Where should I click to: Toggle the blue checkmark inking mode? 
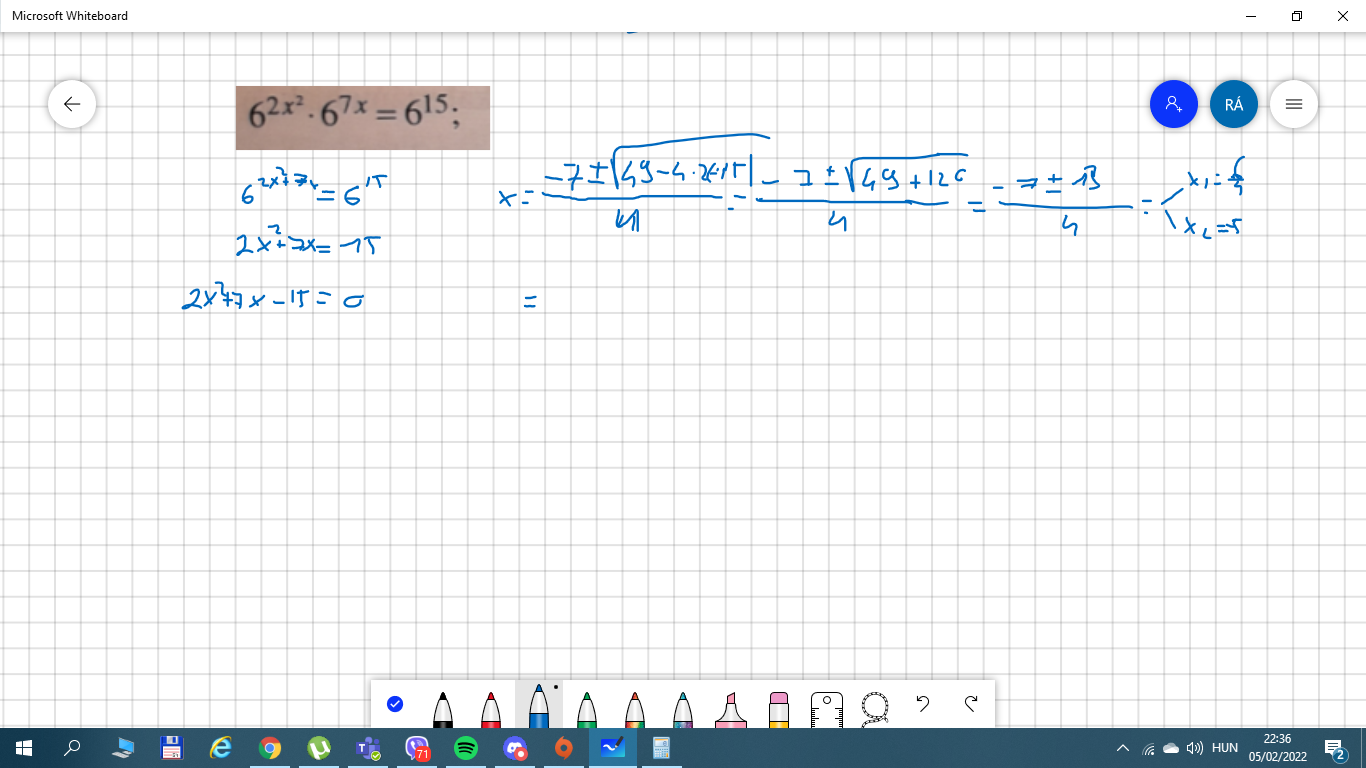(x=395, y=704)
